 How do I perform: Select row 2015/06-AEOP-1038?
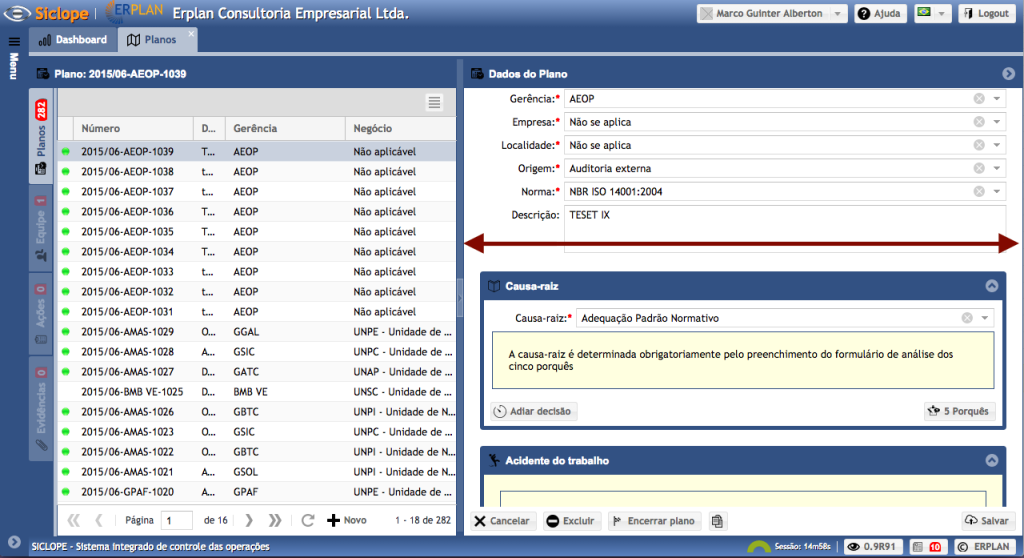[x=257, y=172]
